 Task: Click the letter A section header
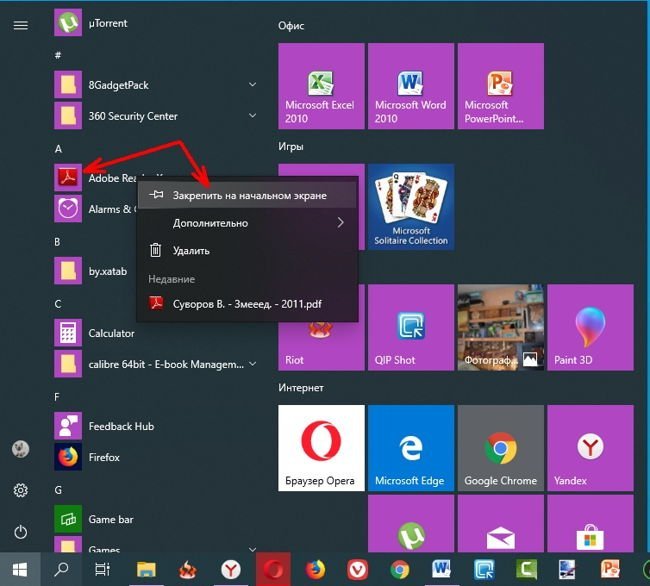[58, 149]
